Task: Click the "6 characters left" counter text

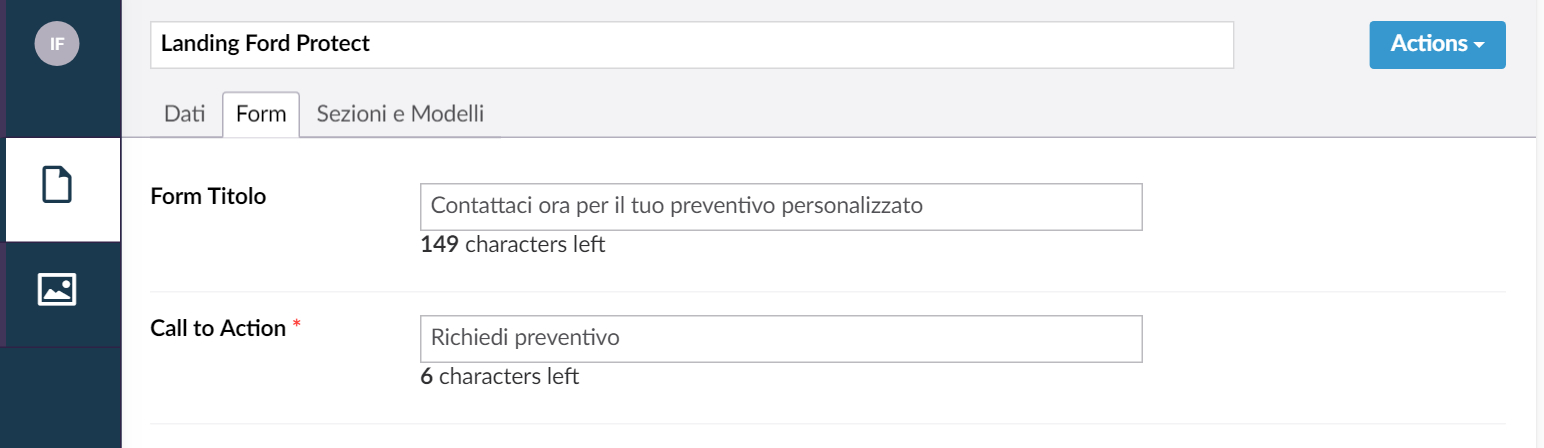Action: [500, 377]
